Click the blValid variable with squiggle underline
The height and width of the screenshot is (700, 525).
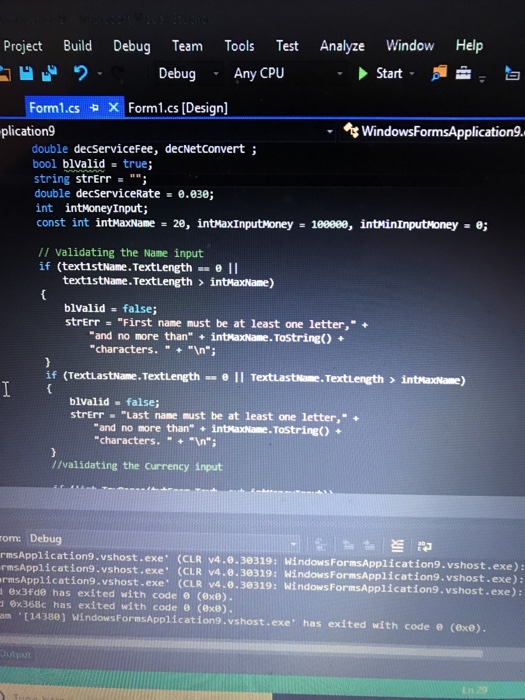coord(83,164)
